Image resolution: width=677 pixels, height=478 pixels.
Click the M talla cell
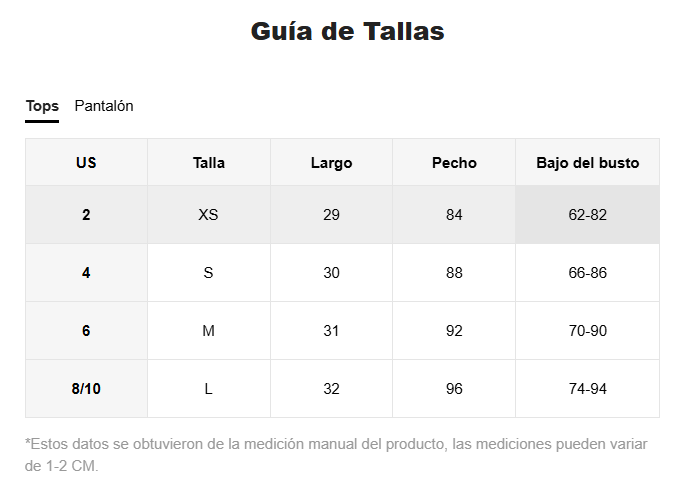click(209, 331)
